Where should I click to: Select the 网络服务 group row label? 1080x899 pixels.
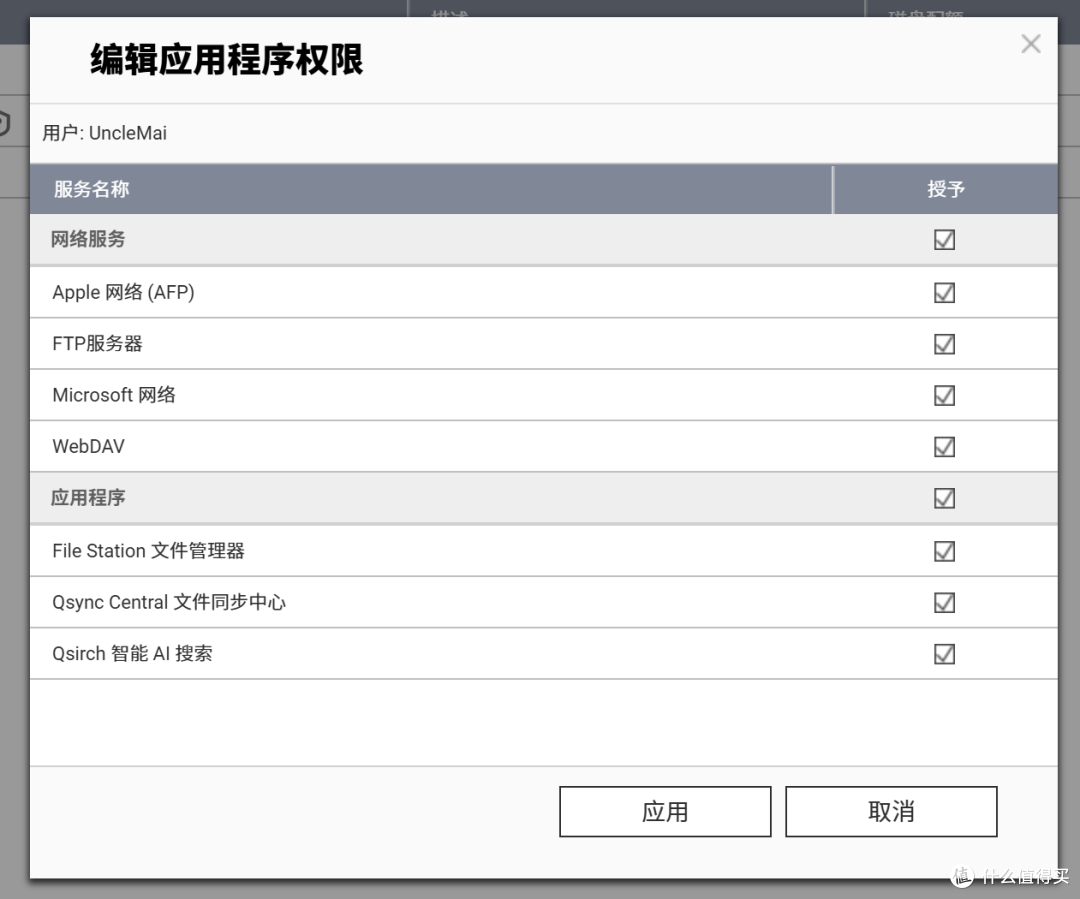click(88, 239)
